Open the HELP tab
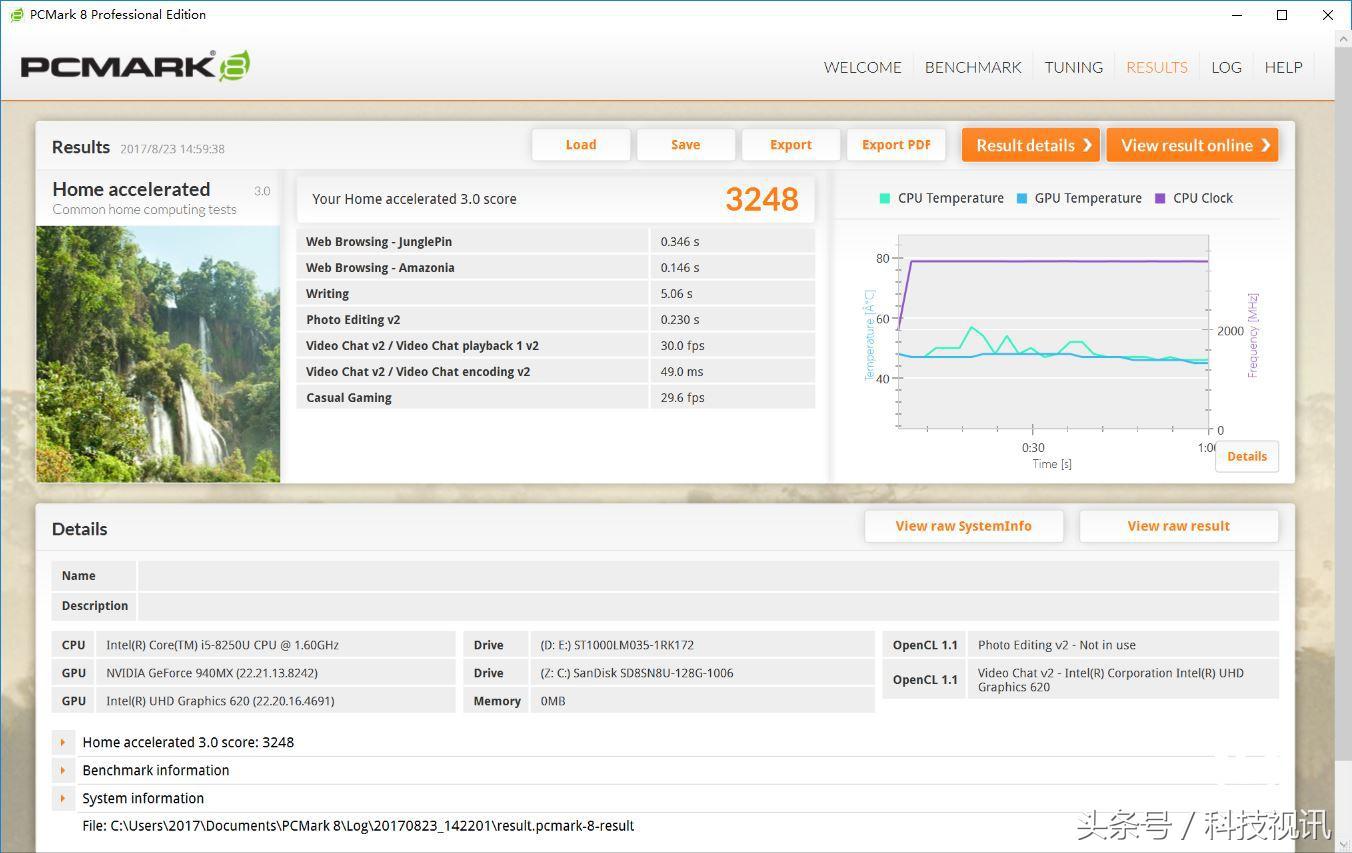The width and height of the screenshot is (1352, 853). pyautogui.click(x=1283, y=67)
